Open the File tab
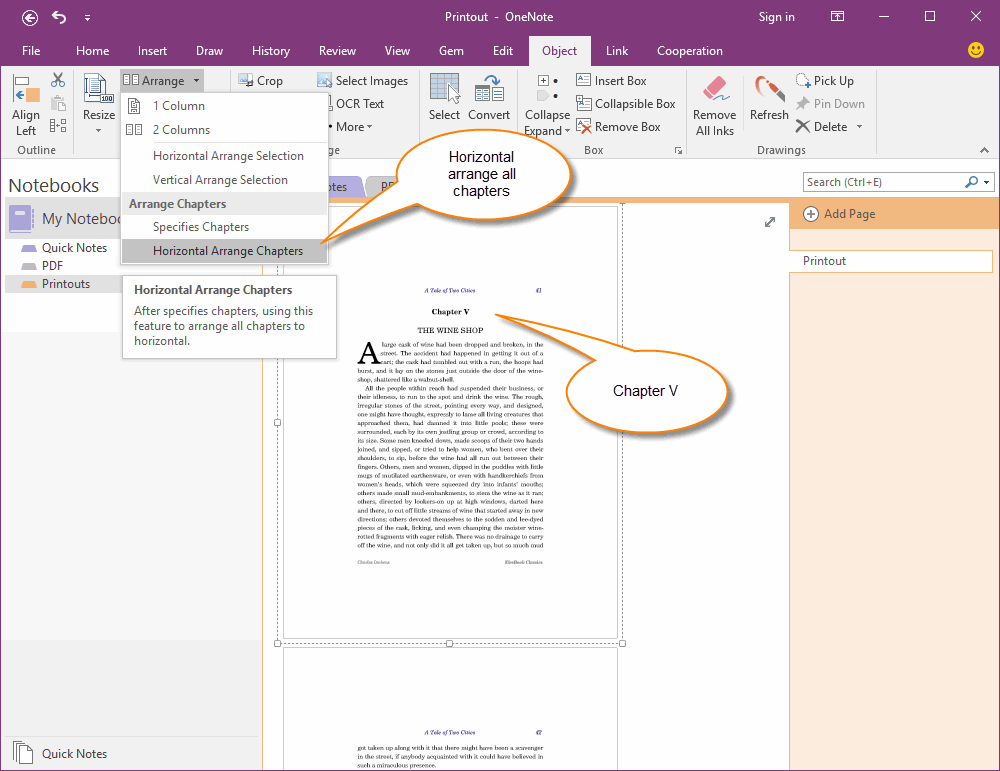The width and height of the screenshot is (1000, 771). click(x=31, y=51)
